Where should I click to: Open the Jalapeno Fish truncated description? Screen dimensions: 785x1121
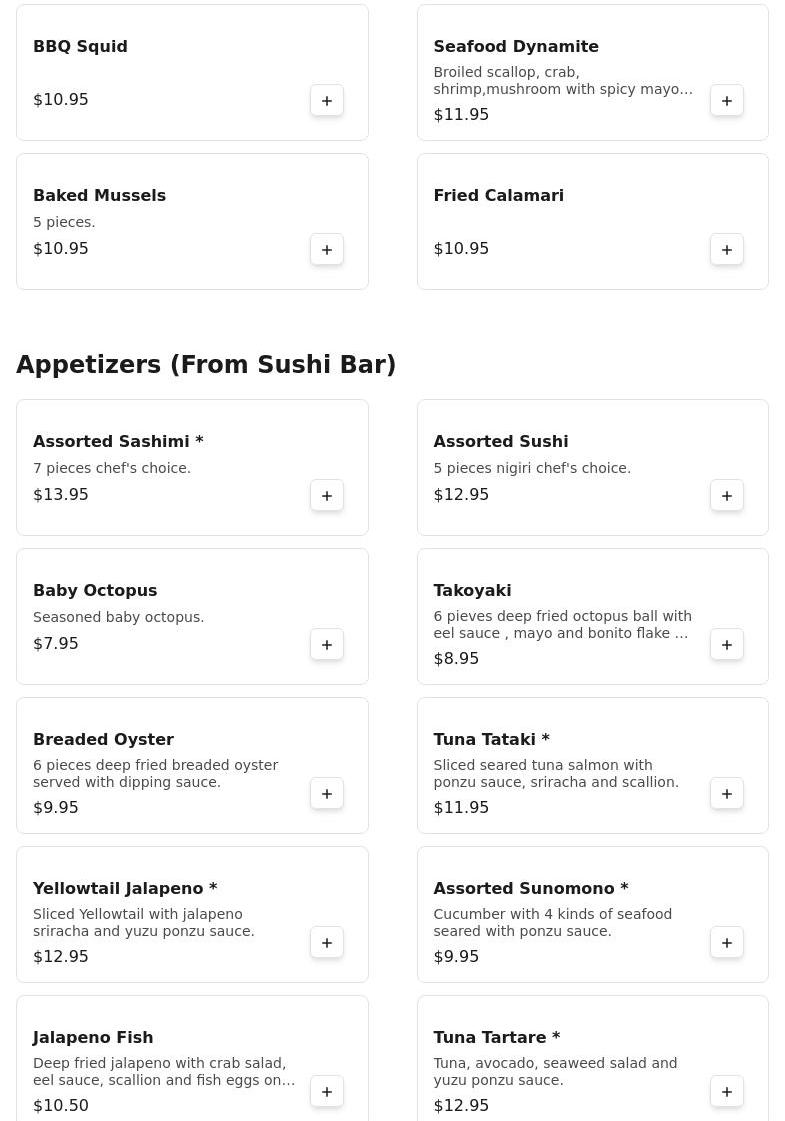(164, 1071)
